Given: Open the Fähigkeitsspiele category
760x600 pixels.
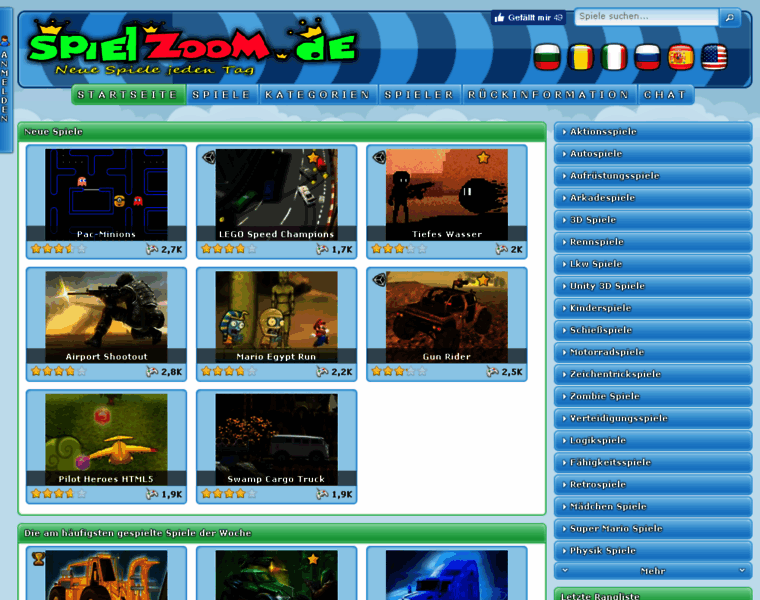Looking at the screenshot, I should click(x=653, y=462).
